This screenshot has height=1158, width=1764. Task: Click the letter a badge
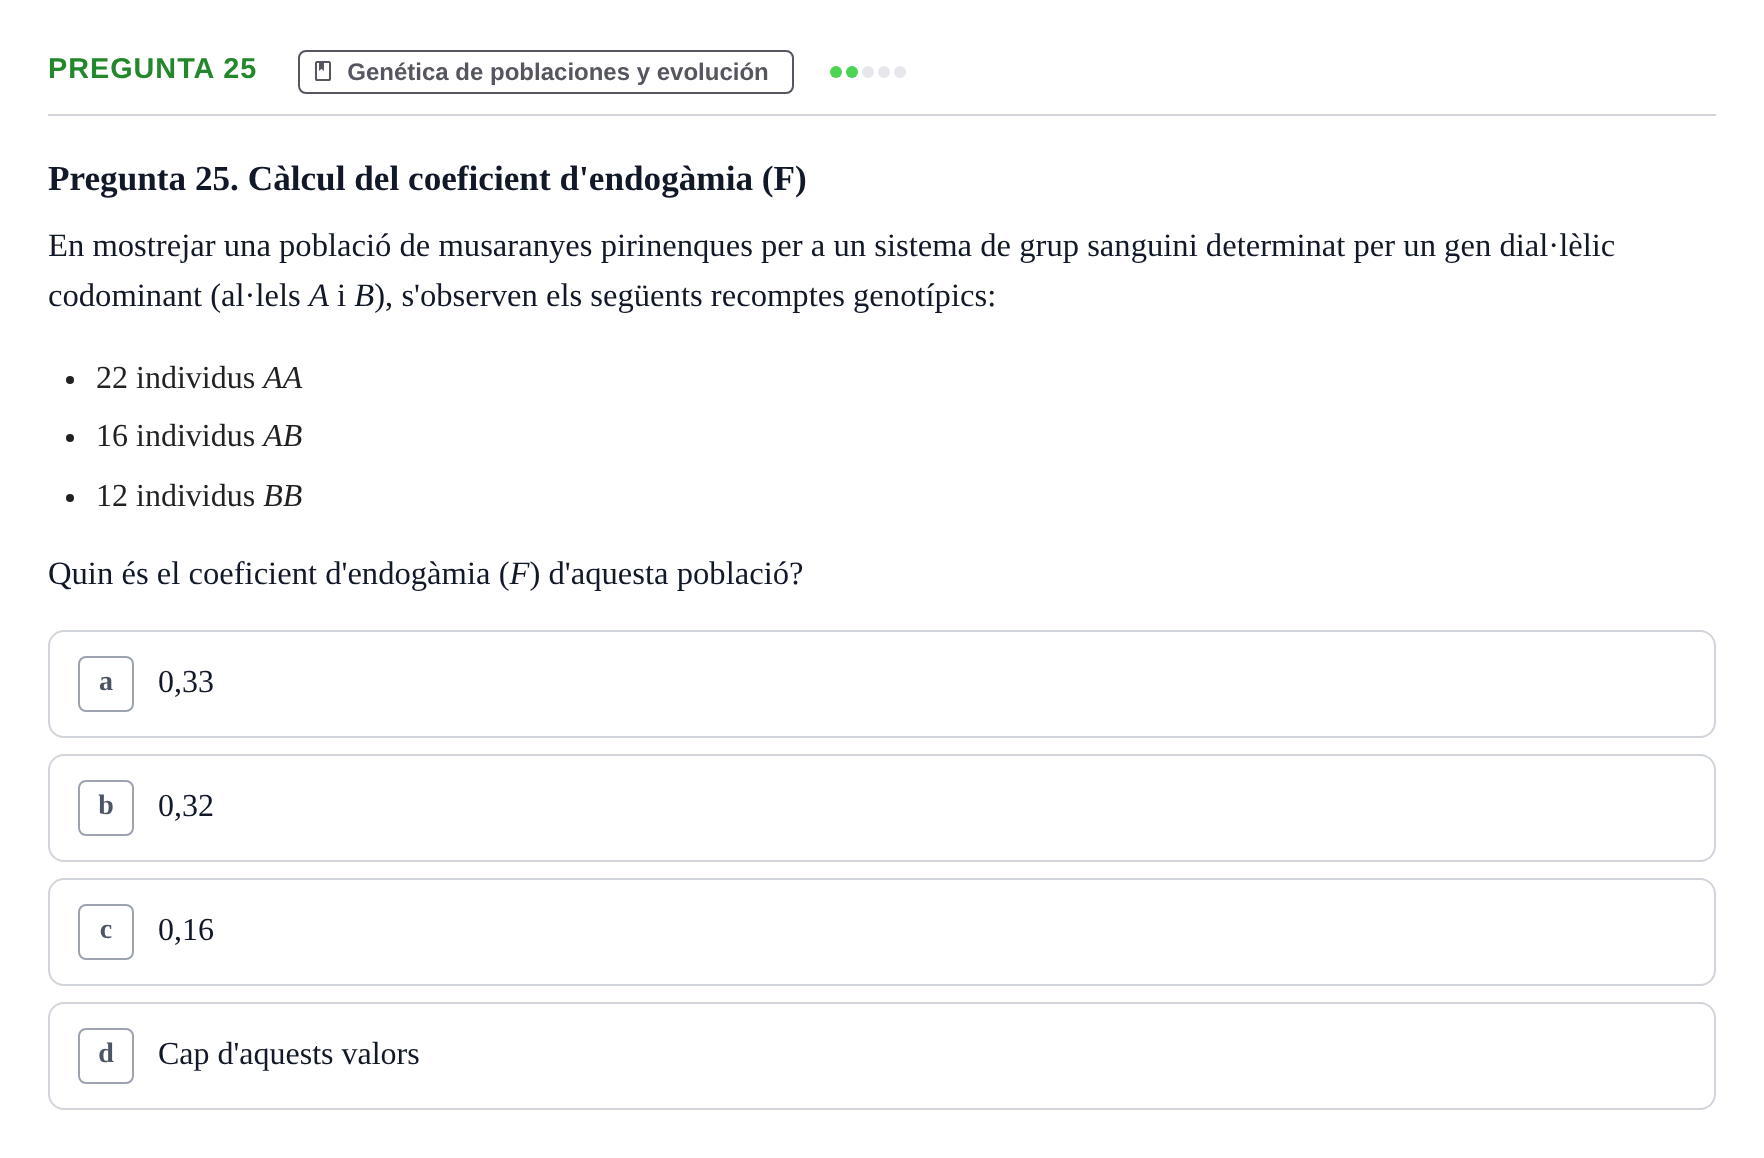pos(106,684)
